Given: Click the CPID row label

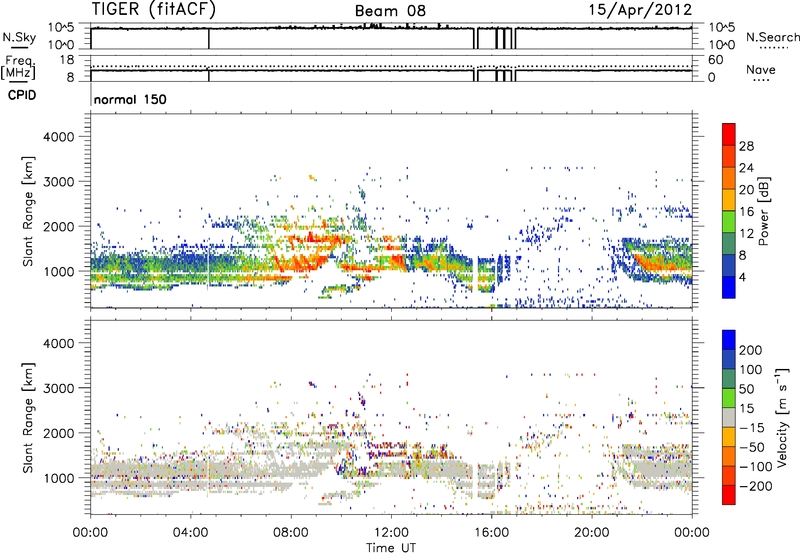Looking at the screenshot, I should coord(22,95).
